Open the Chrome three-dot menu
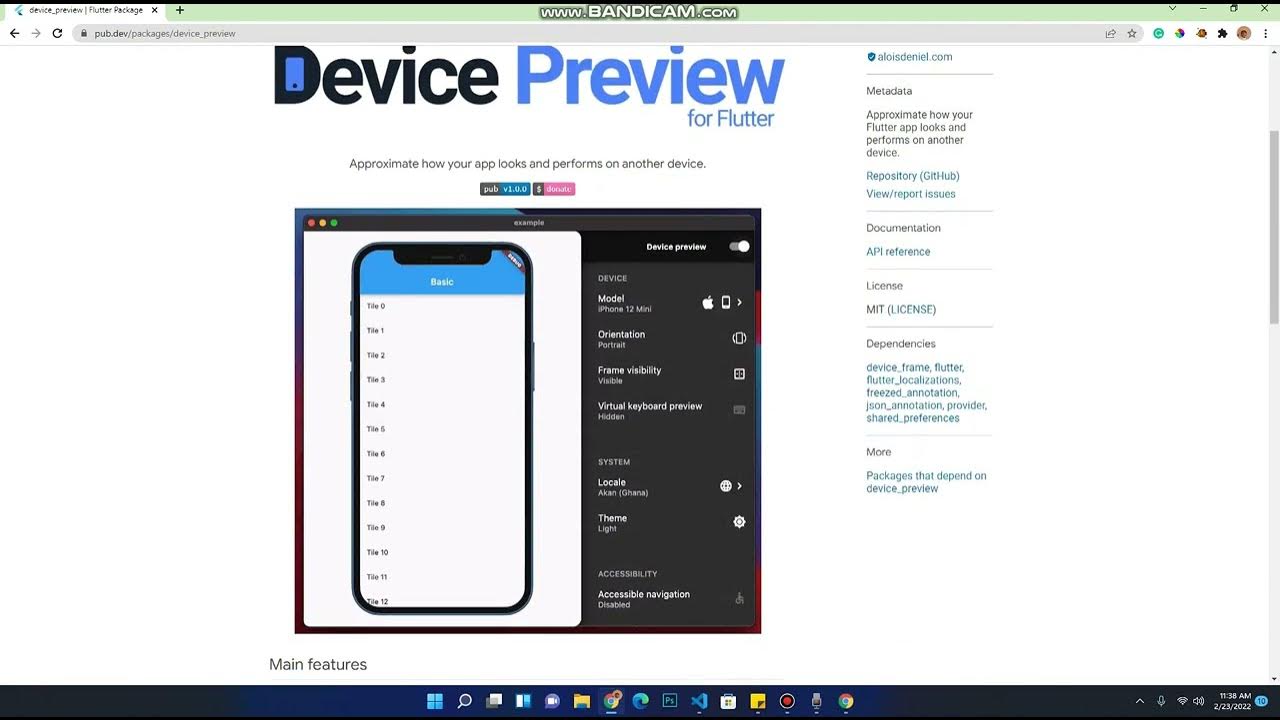1280x720 pixels. [x=1264, y=33]
